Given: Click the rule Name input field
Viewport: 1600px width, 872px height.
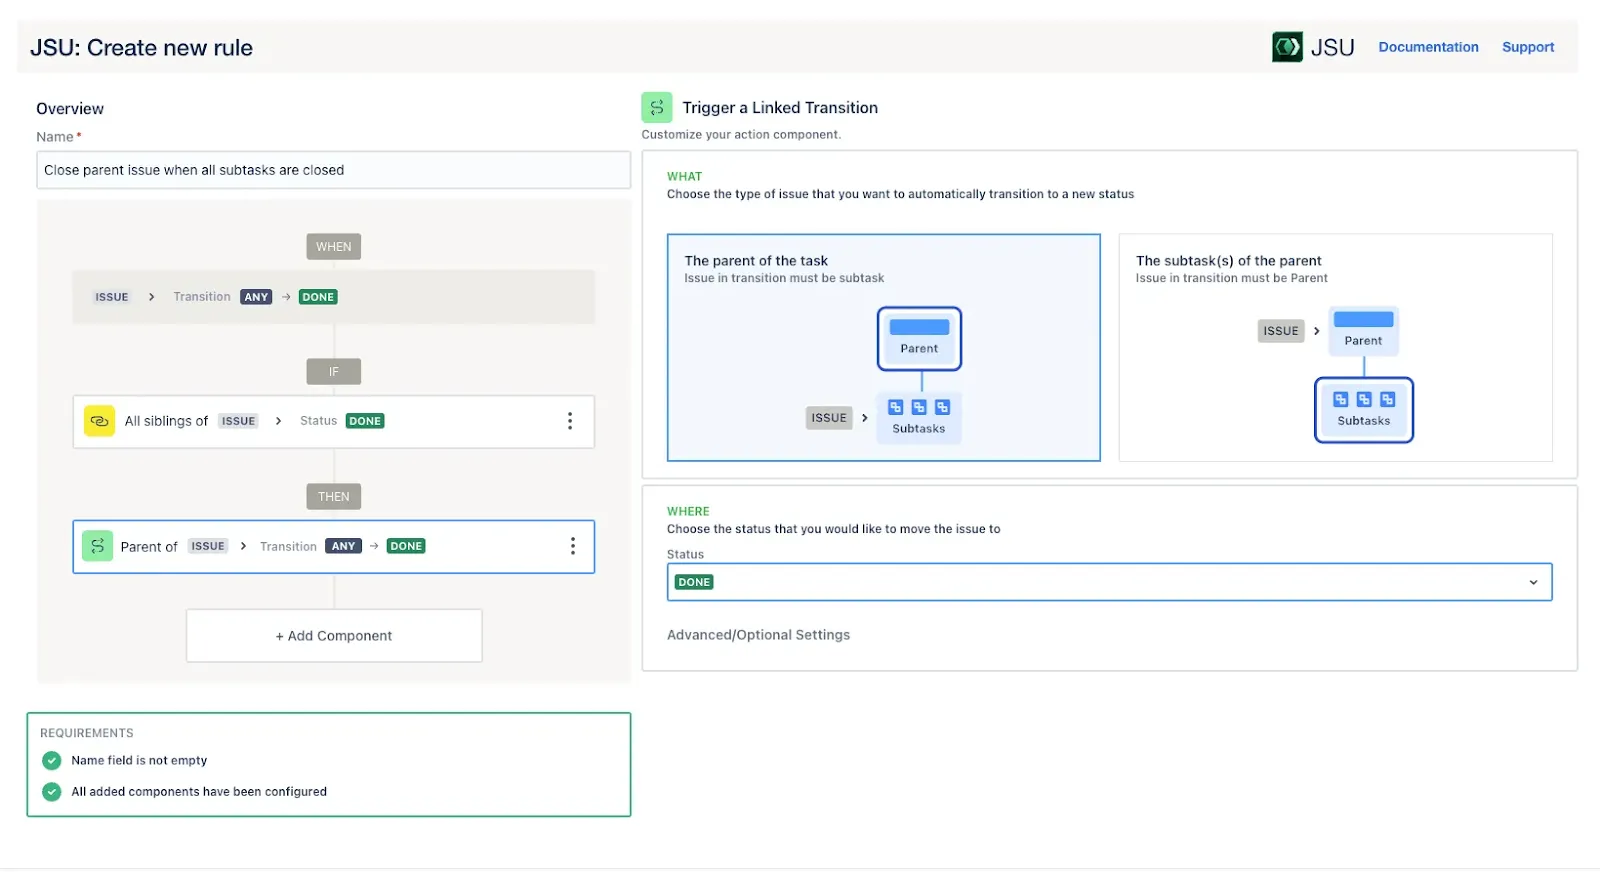Looking at the screenshot, I should (x=333, y=170).
